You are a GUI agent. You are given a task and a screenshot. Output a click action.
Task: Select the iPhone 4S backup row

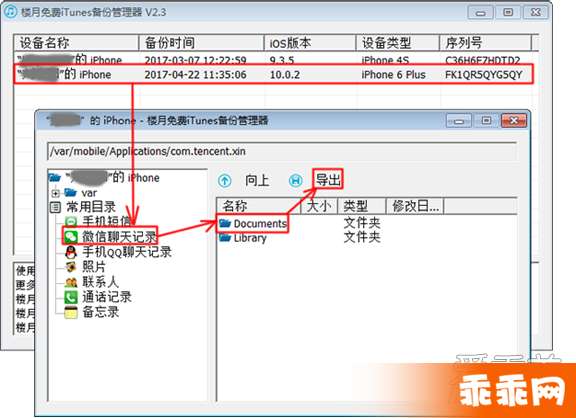tap(273, 60)
